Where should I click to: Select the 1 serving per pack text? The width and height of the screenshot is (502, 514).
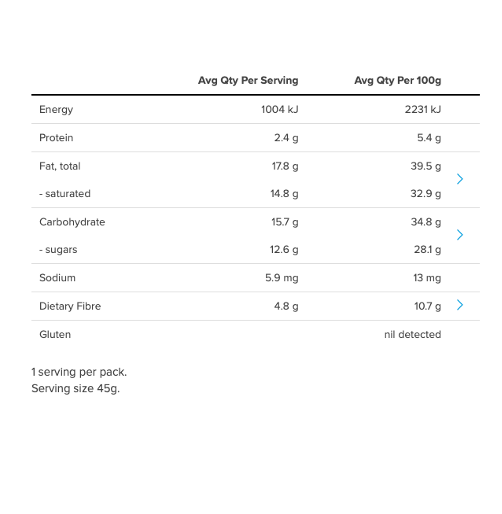(79, 372)
